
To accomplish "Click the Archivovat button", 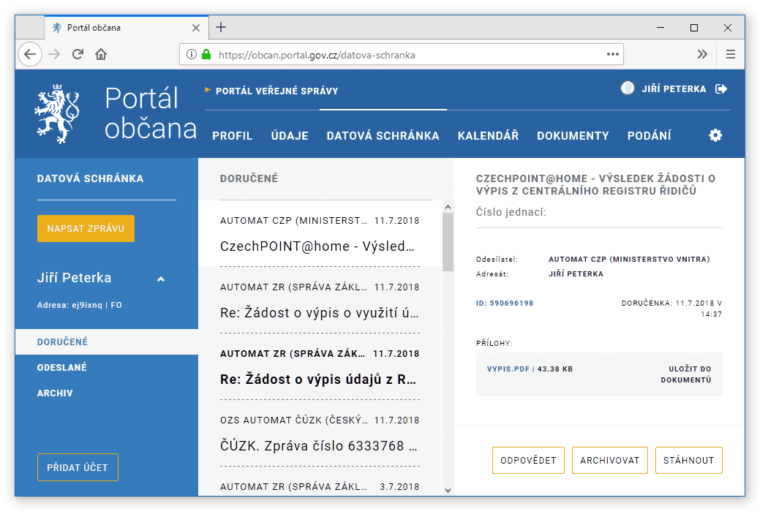I will pos(610,460).
